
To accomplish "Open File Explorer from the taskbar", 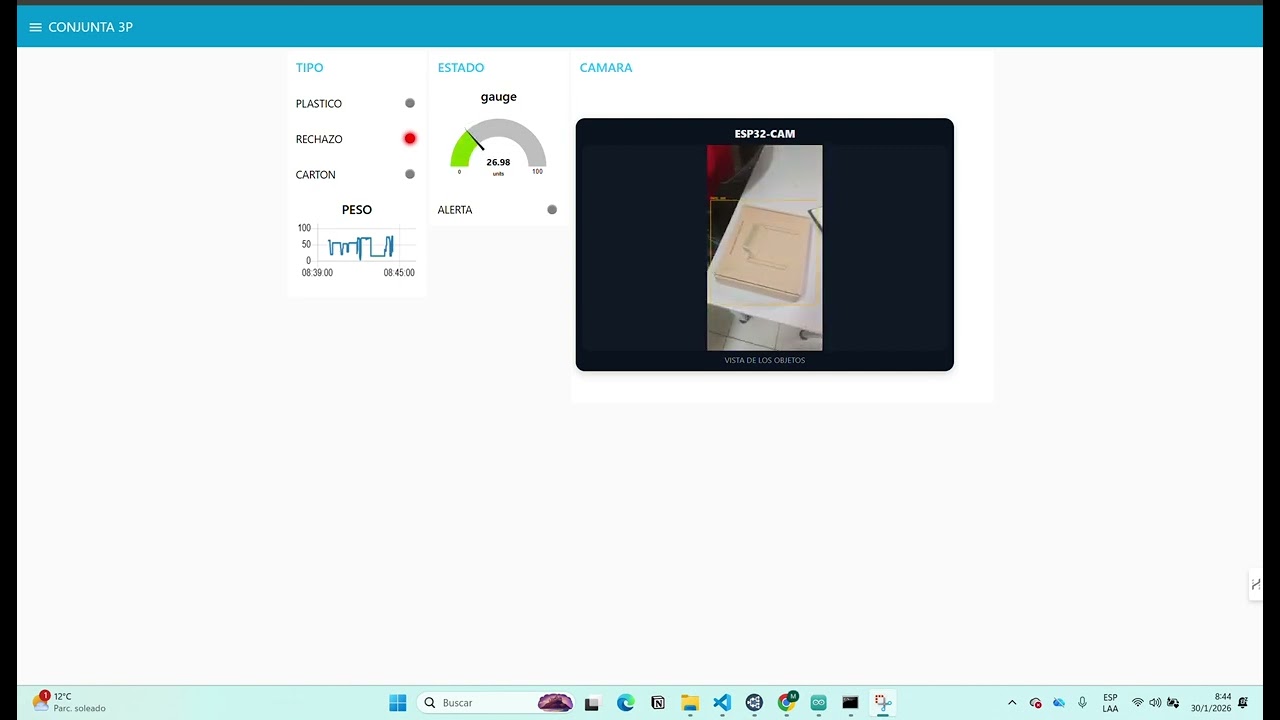I will coord(690,703).
